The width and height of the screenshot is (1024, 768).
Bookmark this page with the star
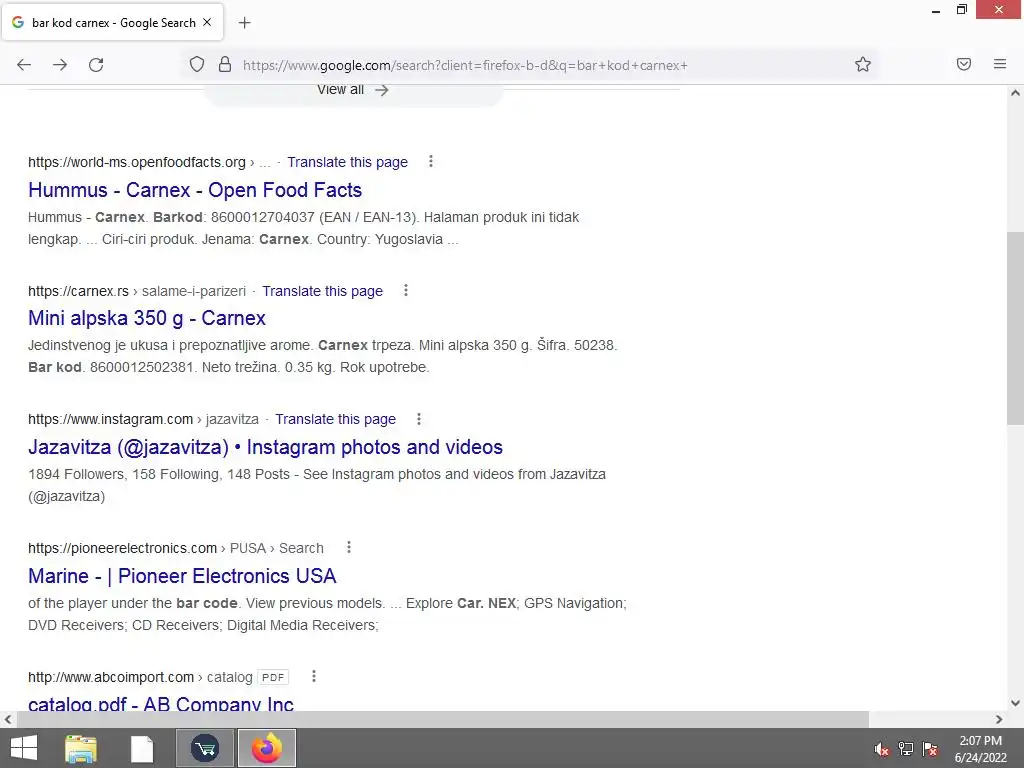pos(863,65)
